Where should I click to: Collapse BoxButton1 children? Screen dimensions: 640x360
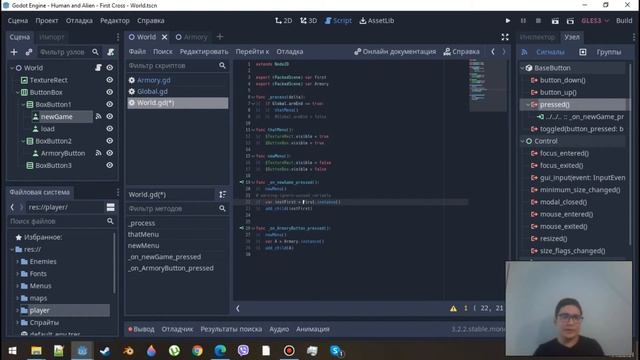click(23, 104)
